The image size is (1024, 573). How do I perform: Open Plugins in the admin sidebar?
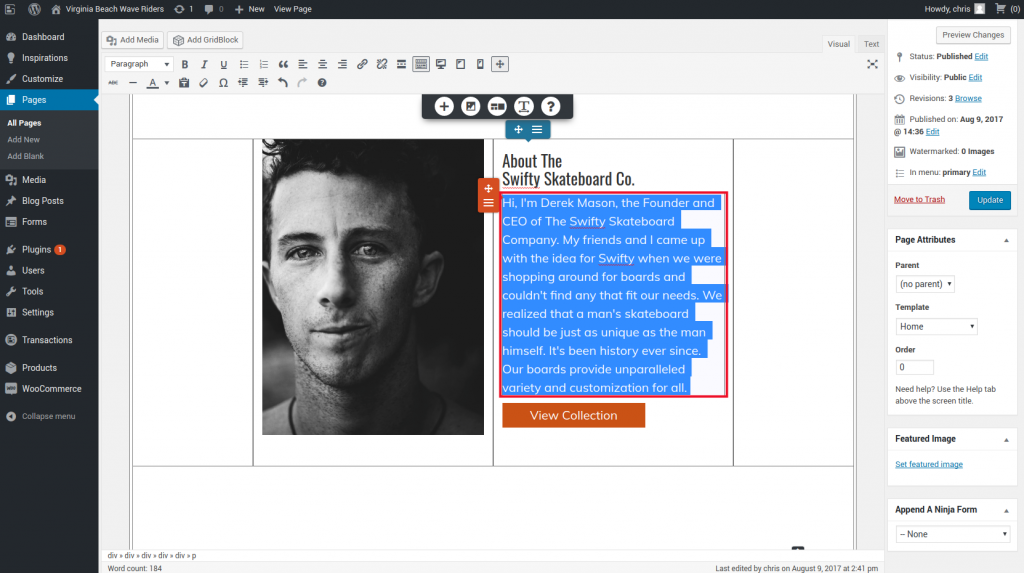36,249
